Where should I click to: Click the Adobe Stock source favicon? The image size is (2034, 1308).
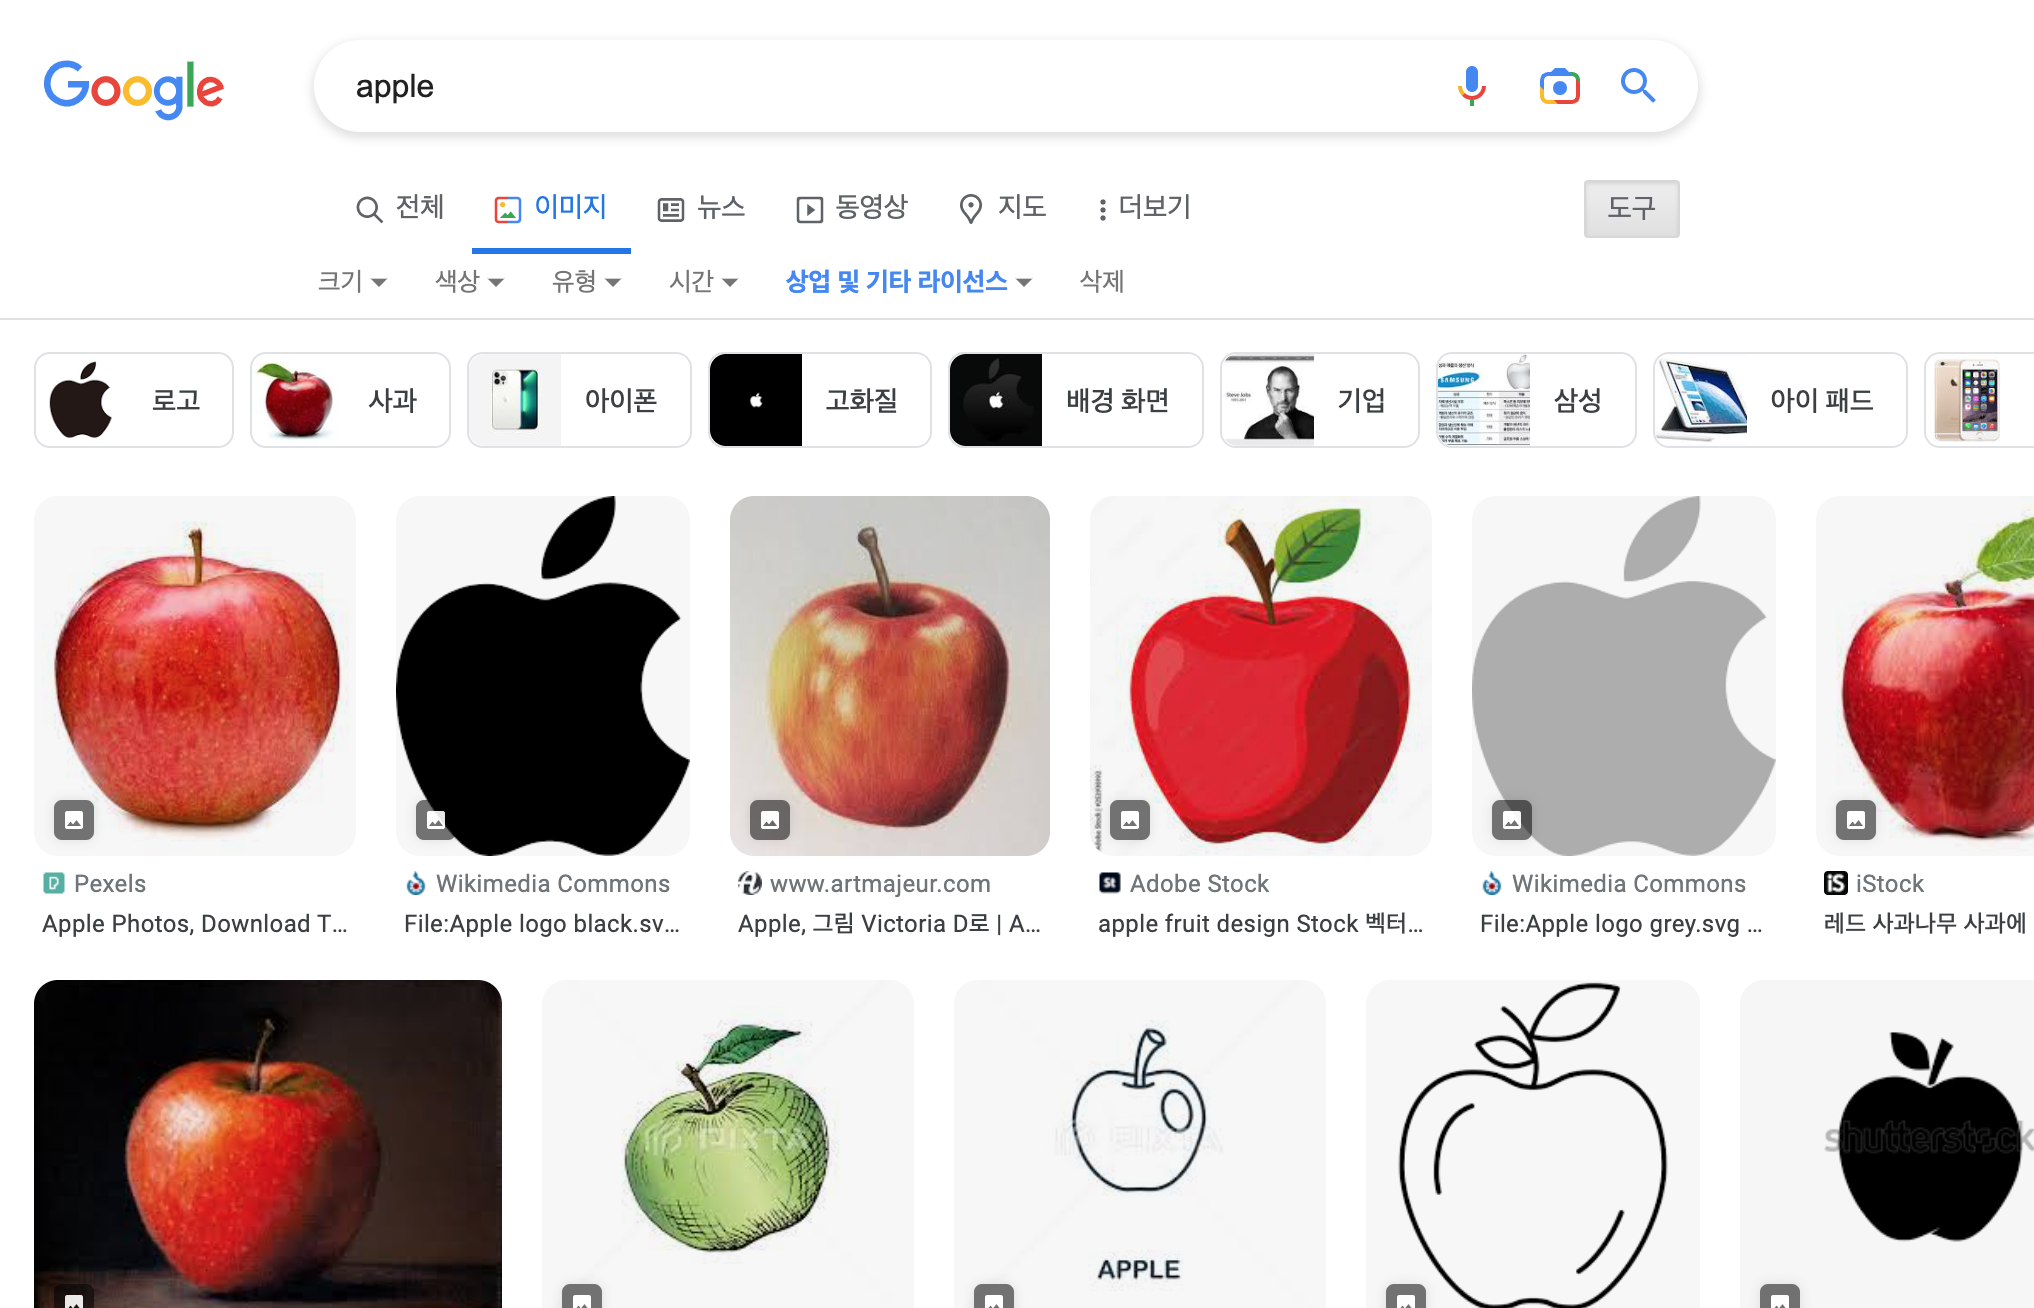coord(1109,883)
